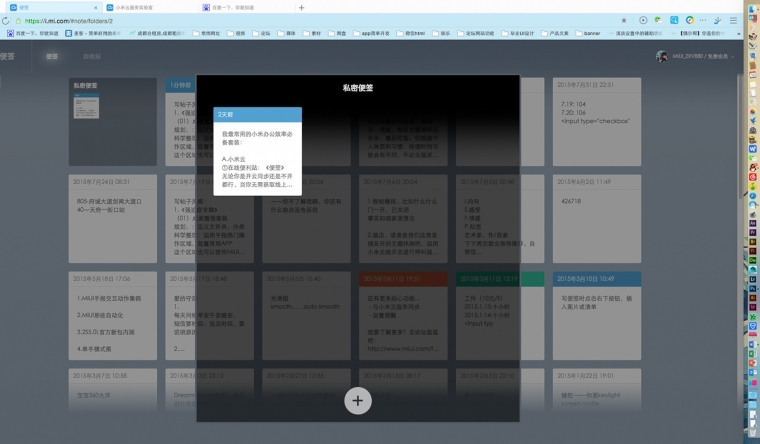The width and height of the screenshot is (760, 444).
Task: Open the Finder icon in the dock
Action: pos(753,8)
